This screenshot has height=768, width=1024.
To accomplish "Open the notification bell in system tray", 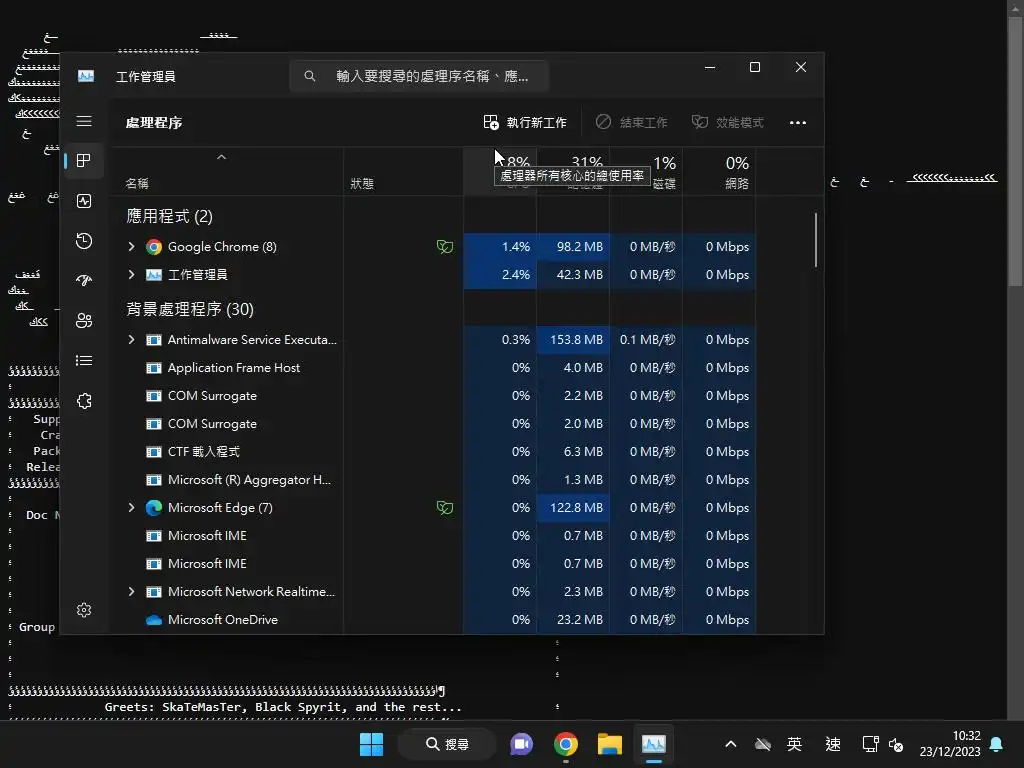I will tap(996, 744).
